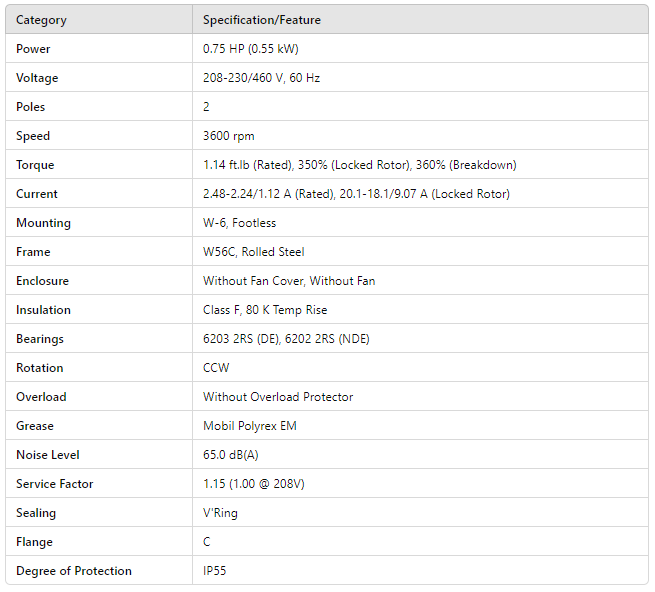Select the Service Factor row label
Viewport: 655px width, 592px height.
(55, 484)
